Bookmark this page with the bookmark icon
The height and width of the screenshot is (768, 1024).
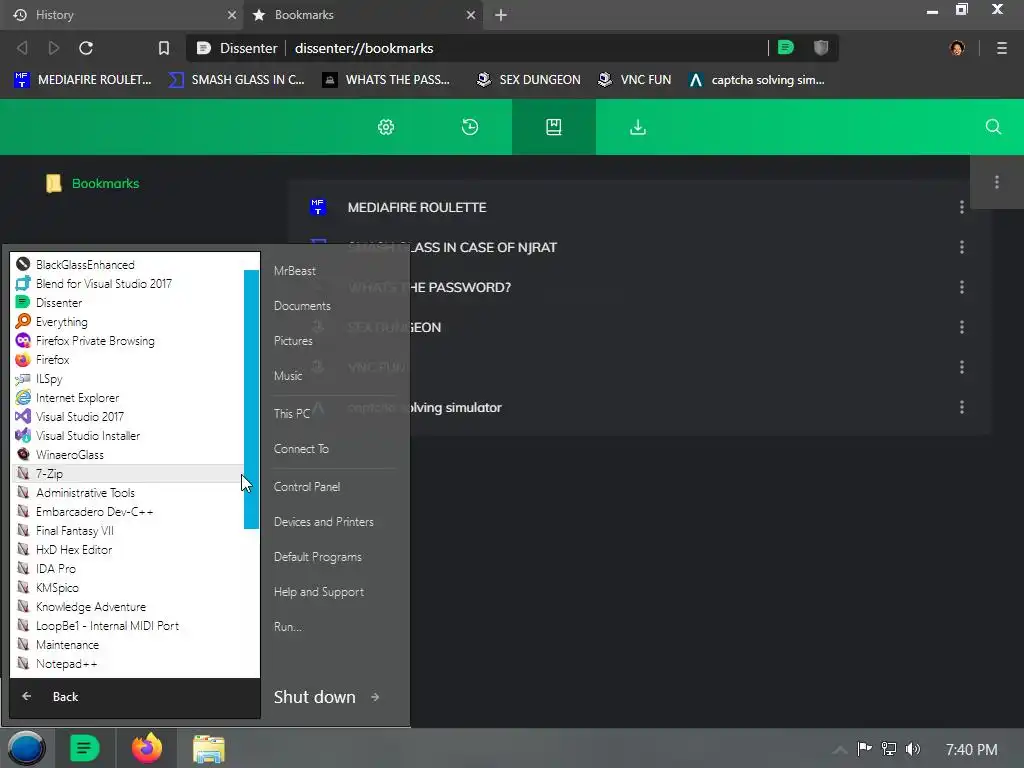(x=164, y=48)
